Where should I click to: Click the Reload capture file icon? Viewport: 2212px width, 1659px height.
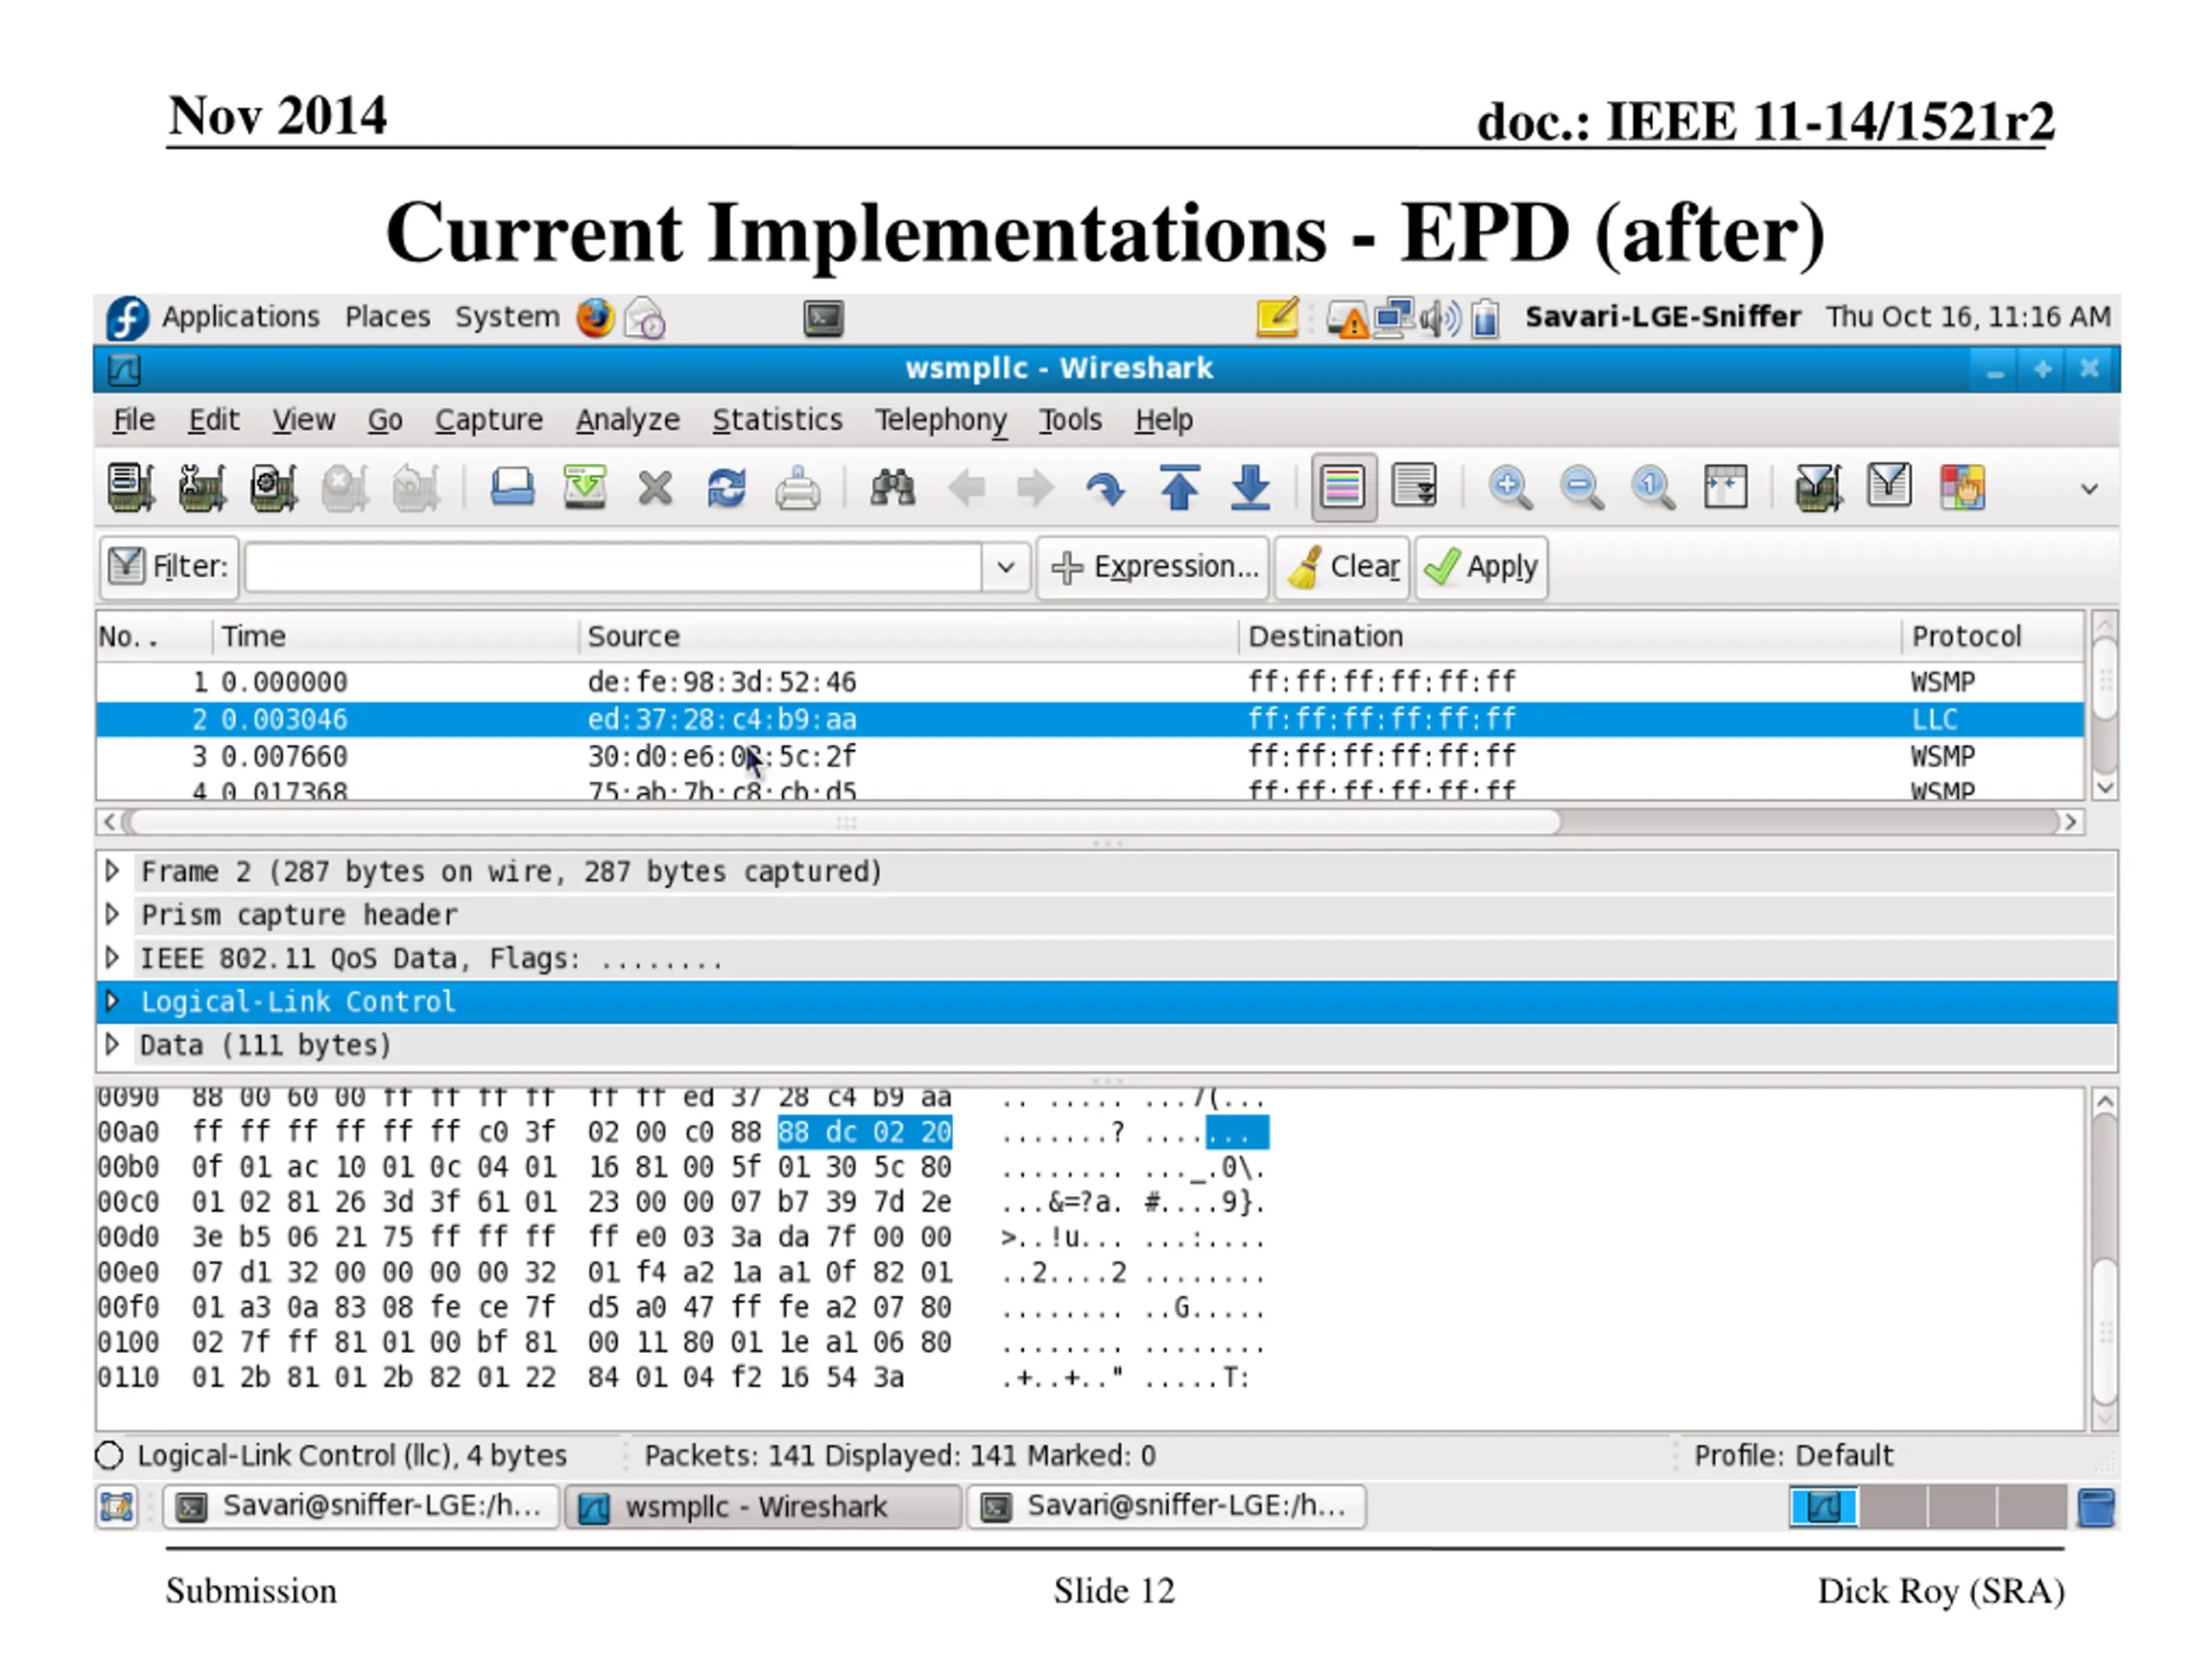click(726, 488)
